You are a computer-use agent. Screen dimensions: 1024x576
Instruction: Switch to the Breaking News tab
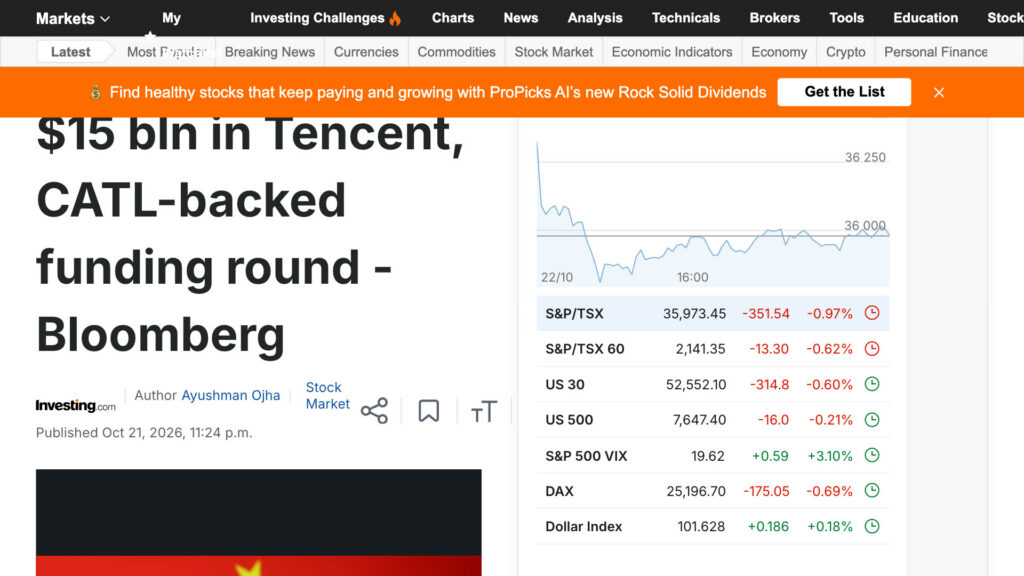[x=270, y=52]
